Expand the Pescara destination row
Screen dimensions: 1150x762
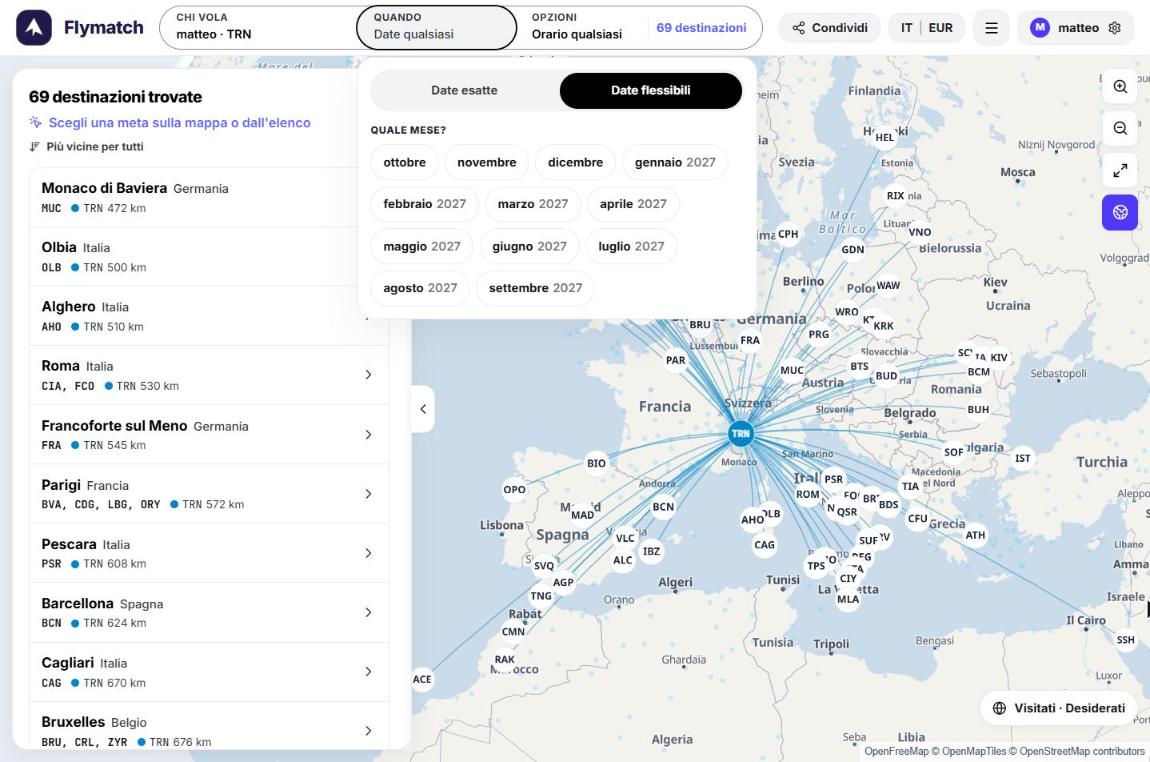[x=209, y=553]
